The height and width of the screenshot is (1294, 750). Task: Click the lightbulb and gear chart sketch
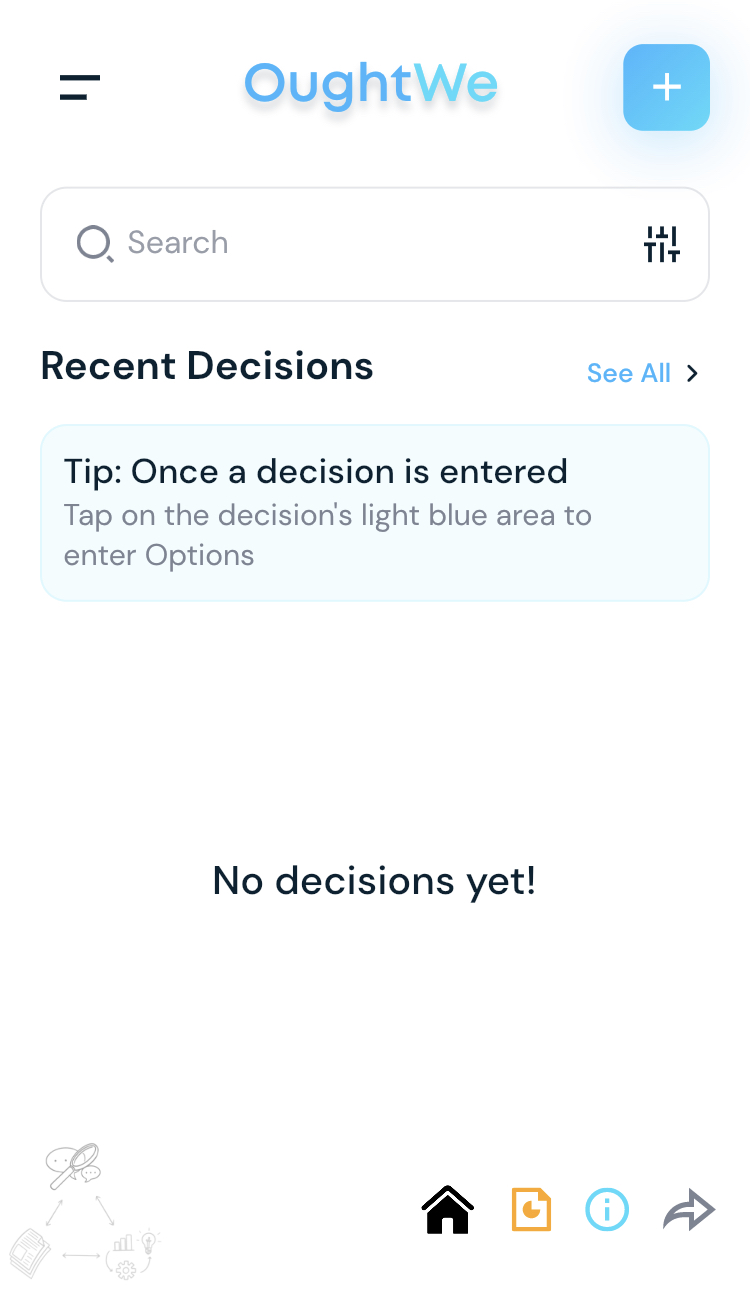point(134,1253)
